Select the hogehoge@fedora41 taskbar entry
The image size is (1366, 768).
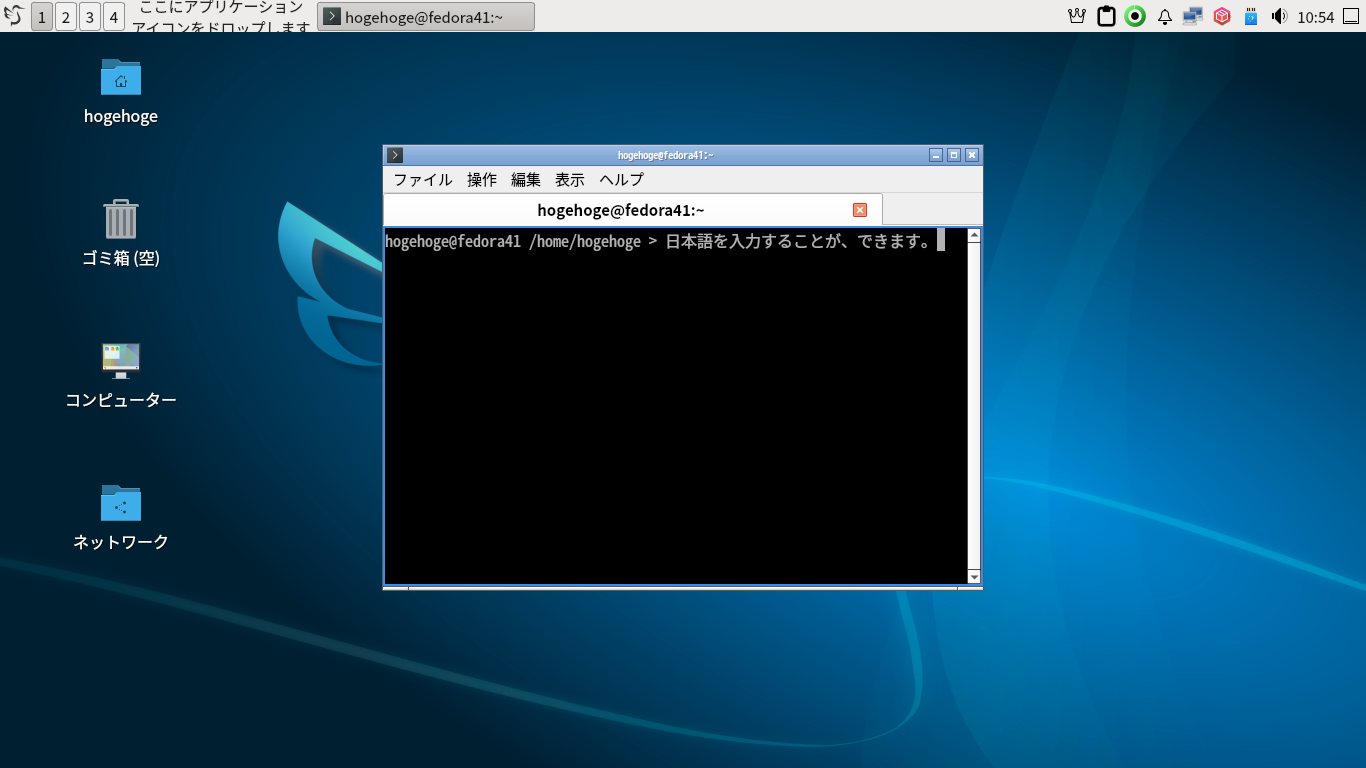coord(426,16)
